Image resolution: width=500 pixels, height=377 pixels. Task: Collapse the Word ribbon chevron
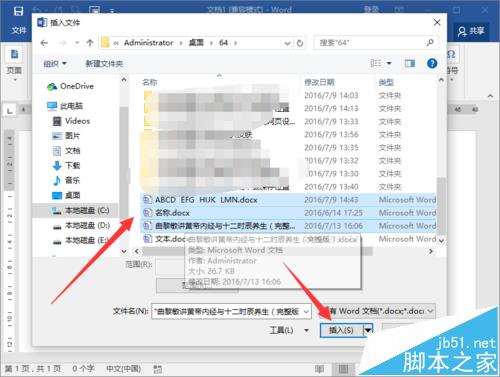(x=490, y=96)
